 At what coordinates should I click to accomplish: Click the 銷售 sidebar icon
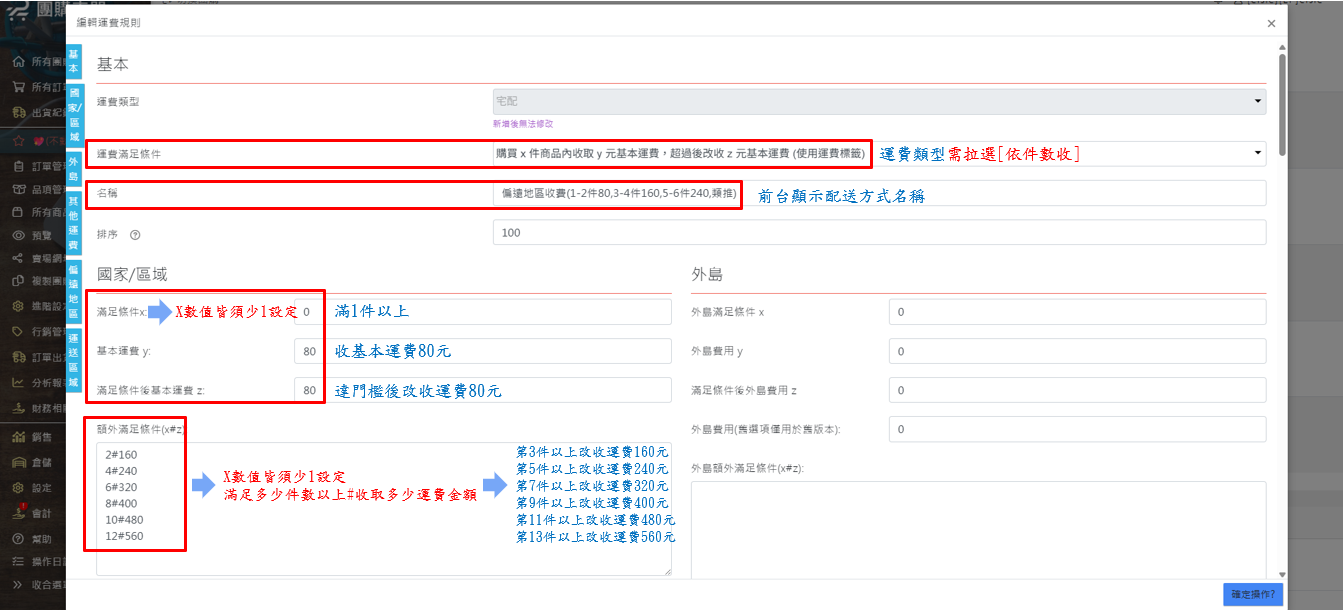tap(18, 437)
